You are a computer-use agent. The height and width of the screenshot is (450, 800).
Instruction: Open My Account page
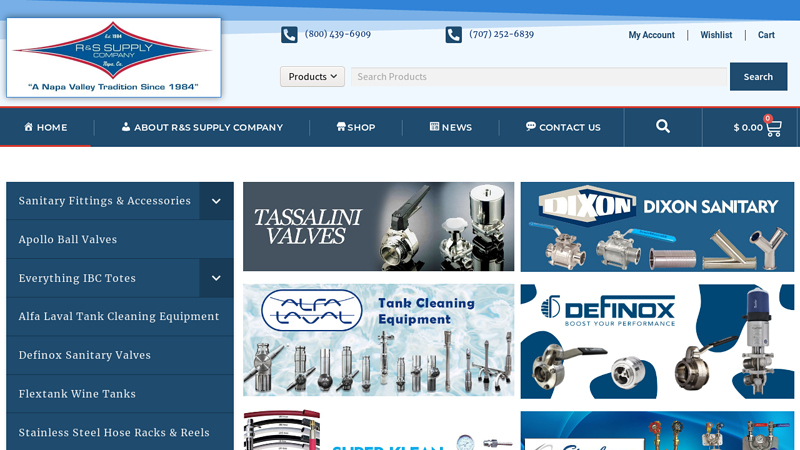click(x=652, y=35)
